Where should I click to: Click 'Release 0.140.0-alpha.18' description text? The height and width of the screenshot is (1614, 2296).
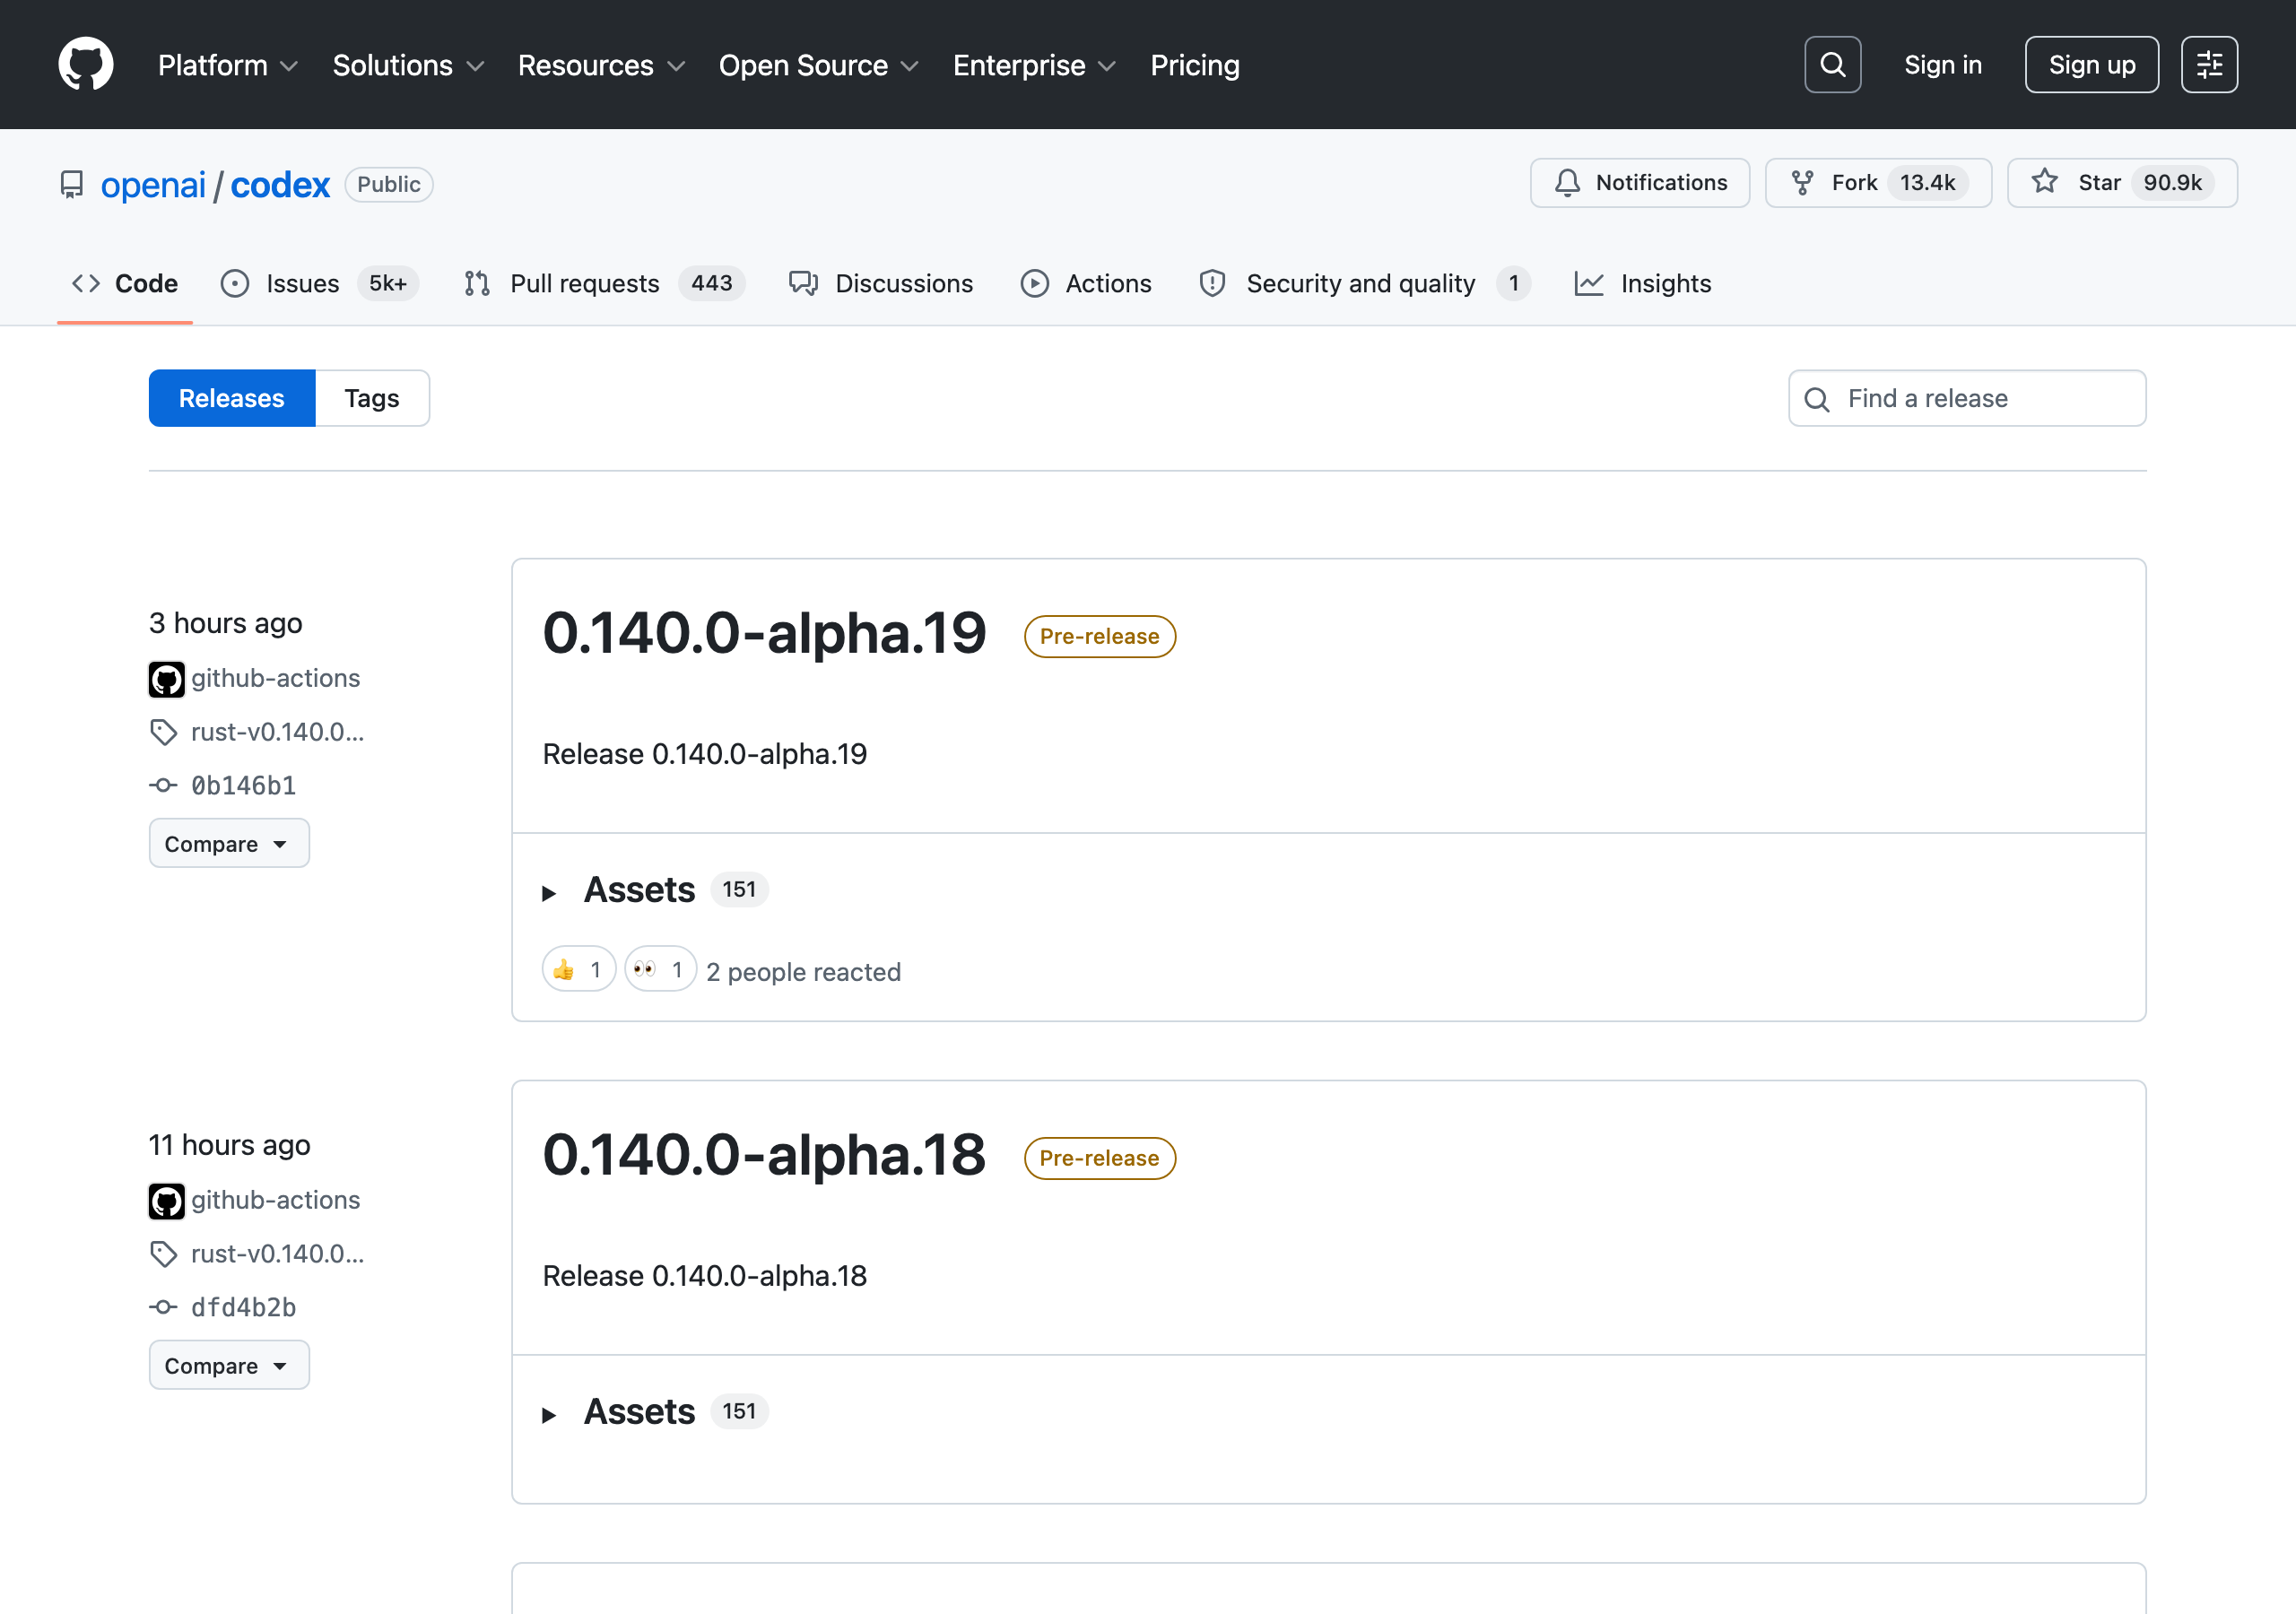pyautogui.click(x=704, y=1277)
